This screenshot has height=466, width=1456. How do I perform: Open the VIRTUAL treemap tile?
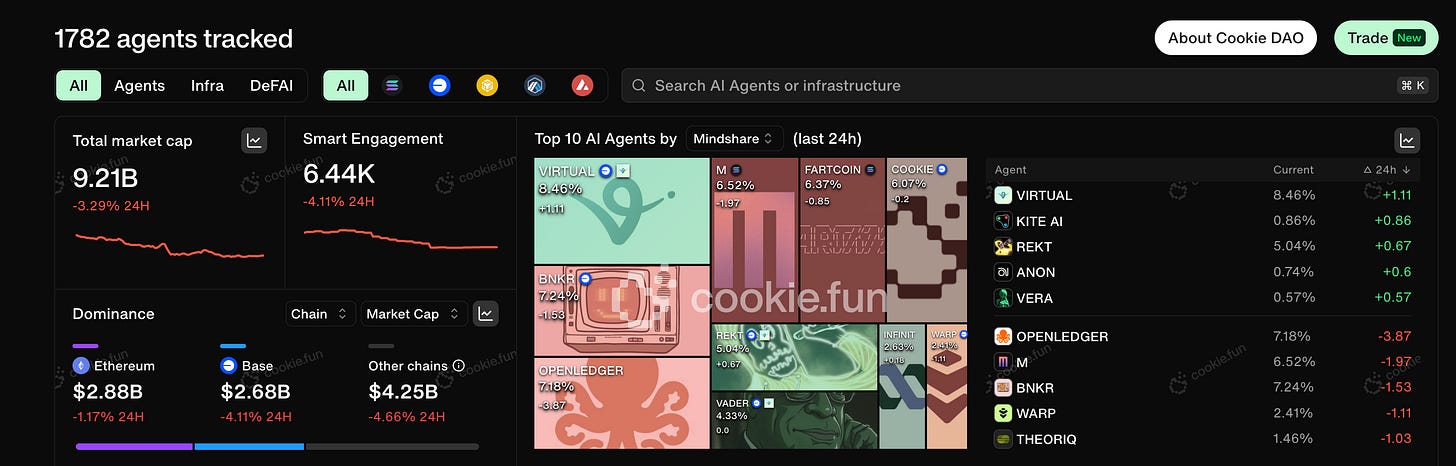(x=621, y=211)
